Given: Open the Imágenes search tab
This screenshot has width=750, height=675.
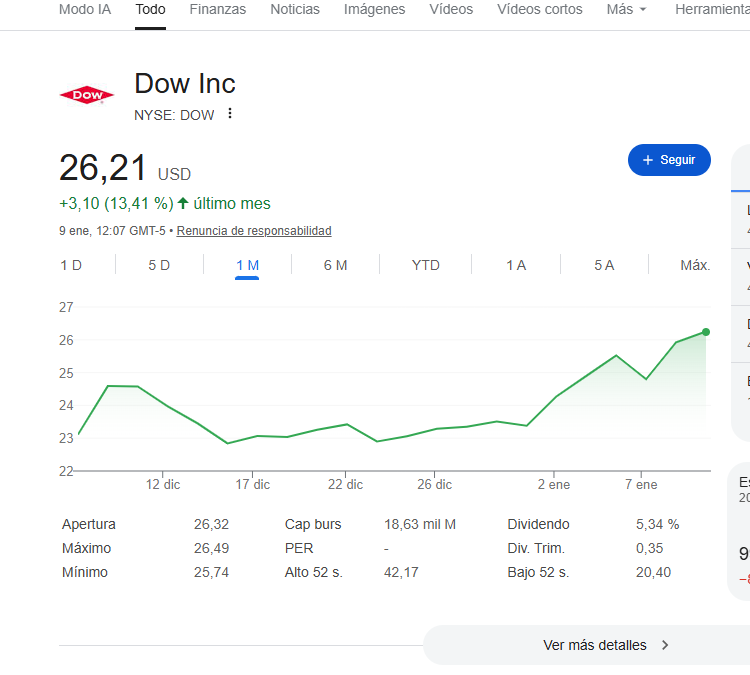Looking at the screenshot, I should click(x=374, y=10).
